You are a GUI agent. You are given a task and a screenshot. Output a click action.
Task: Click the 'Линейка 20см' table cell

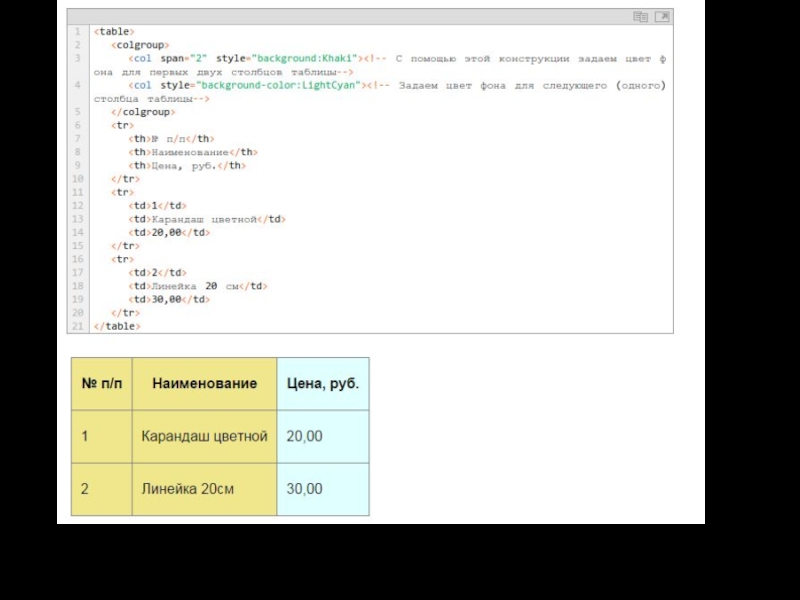pos(205,489)
